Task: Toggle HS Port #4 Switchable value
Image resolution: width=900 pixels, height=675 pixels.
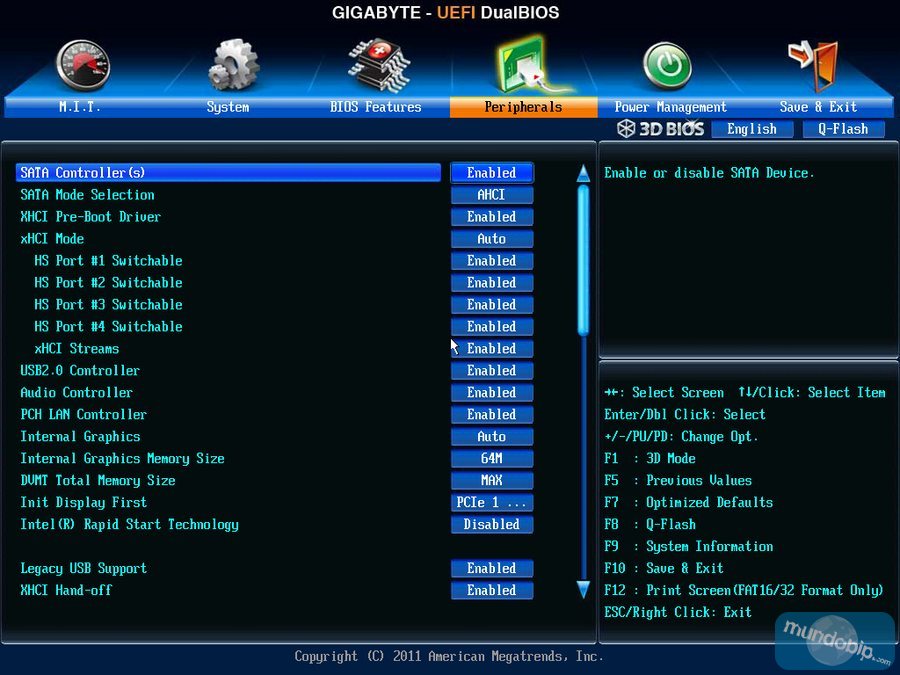Action: pyautogui.click(x=492, y=327)
